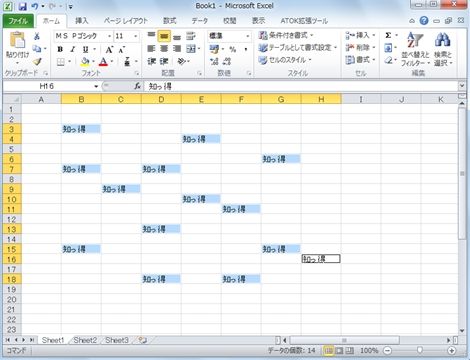Toggle Top Align vertical alignment

[x=151, y=36]
